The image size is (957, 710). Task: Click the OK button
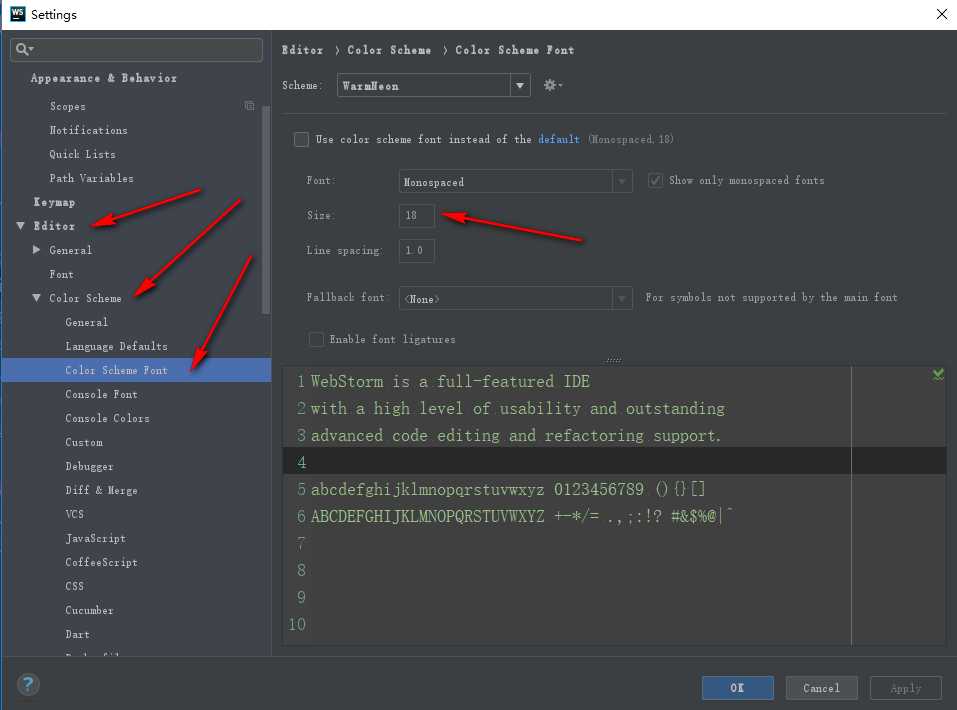737,688
